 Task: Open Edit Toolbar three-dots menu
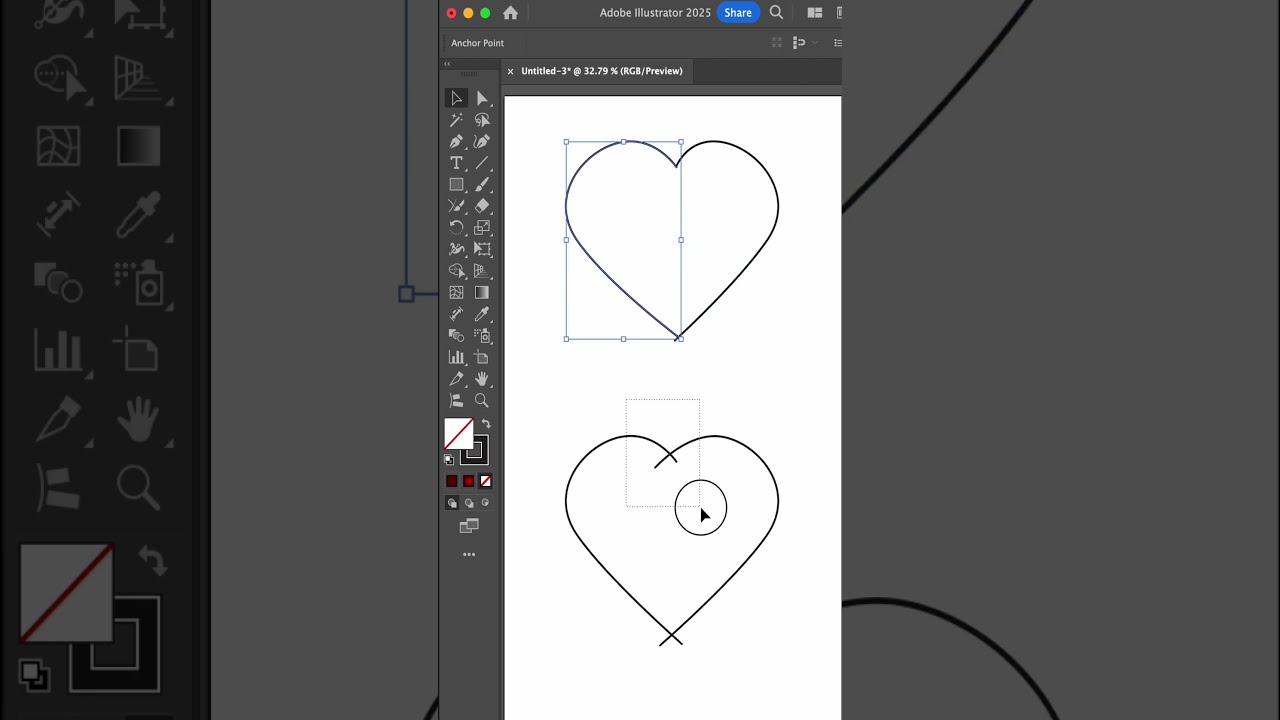(x=469, y=554)
